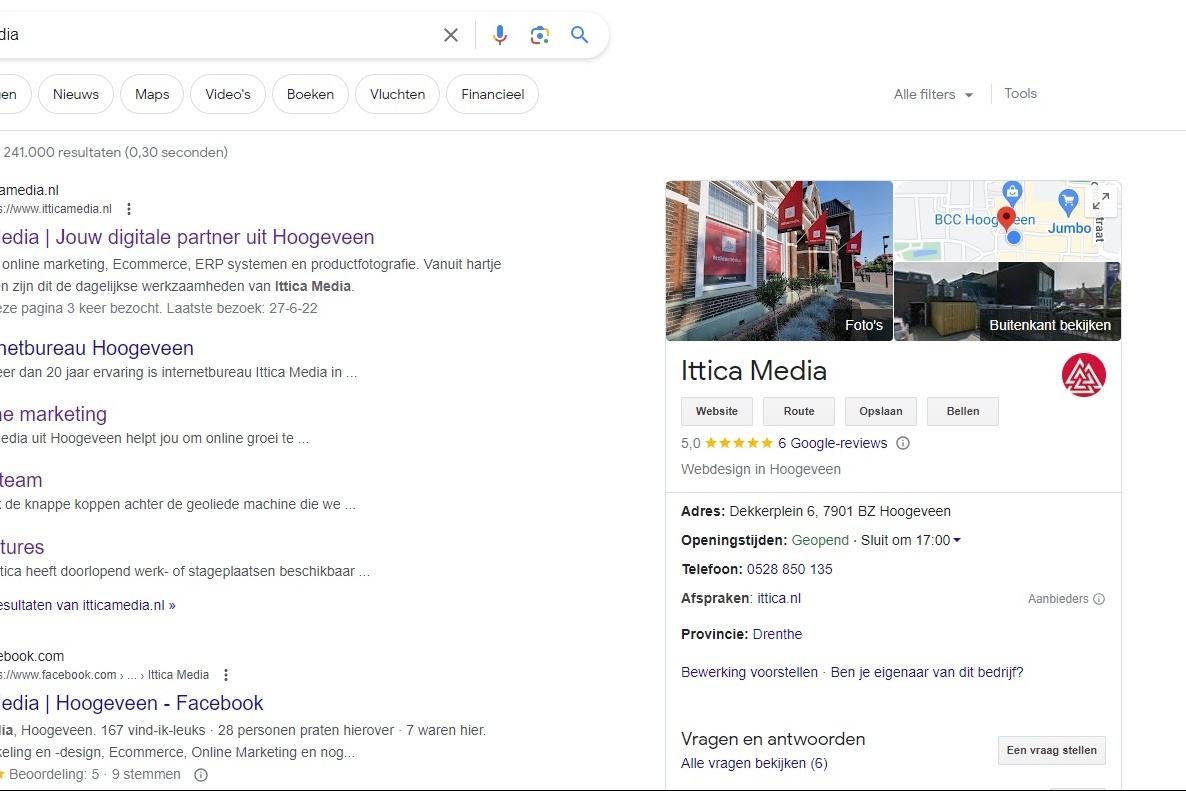
Task: Expand the map with the fullscreen icon
Action: tap(1101, 200)
